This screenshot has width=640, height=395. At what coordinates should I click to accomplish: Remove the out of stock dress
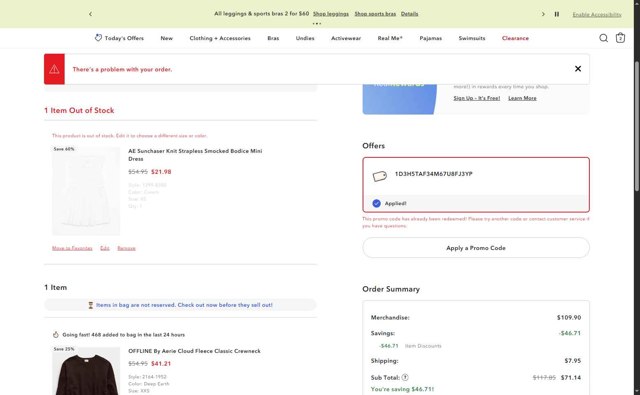pos(126,248)
